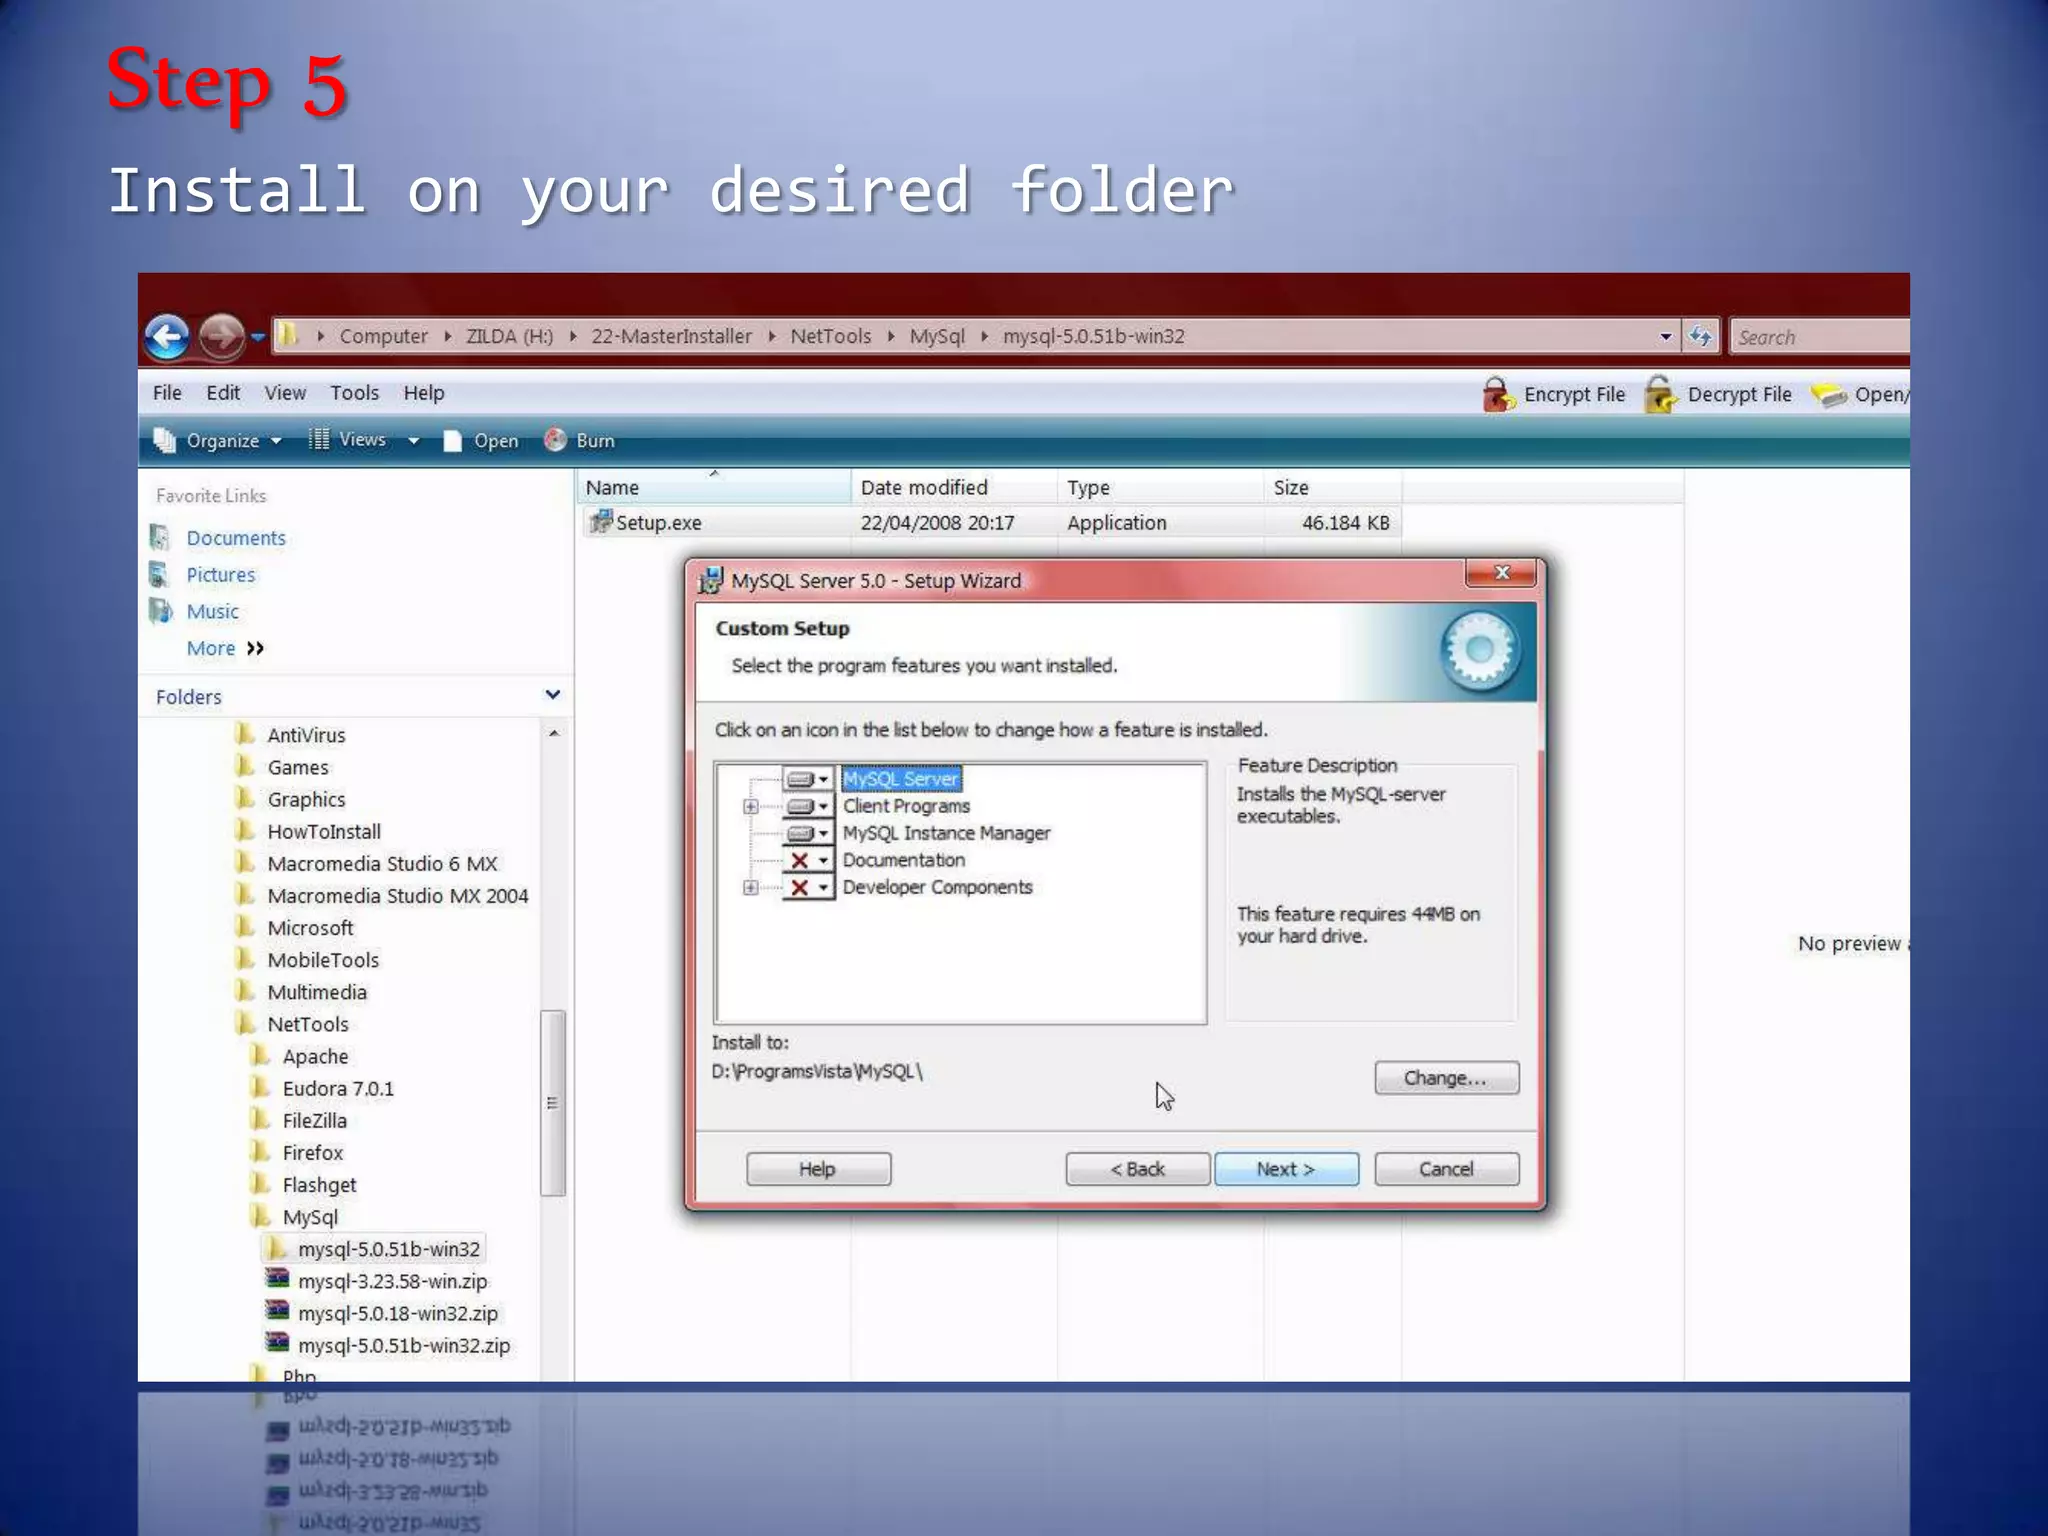Select Firefox folder in tree
The height and width of the screenshot is (1536, 2048).
(312, 1153)
